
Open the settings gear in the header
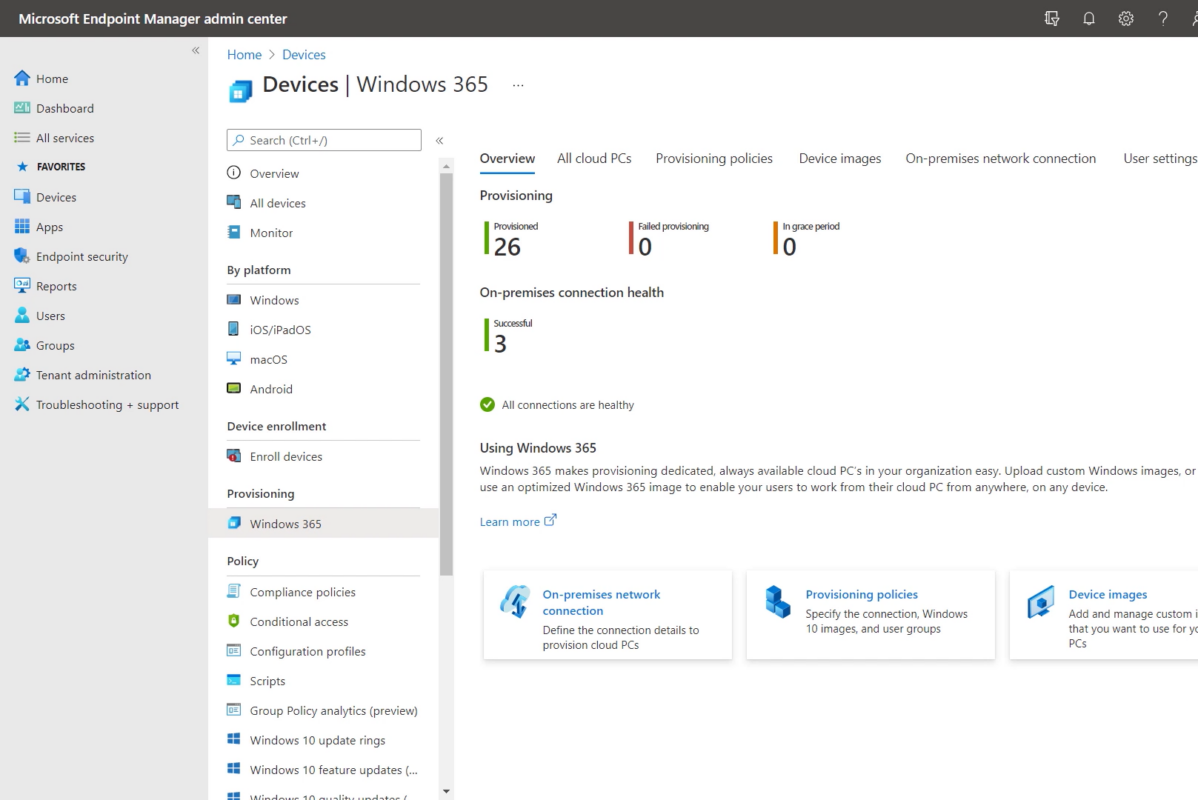point(1125,18)
